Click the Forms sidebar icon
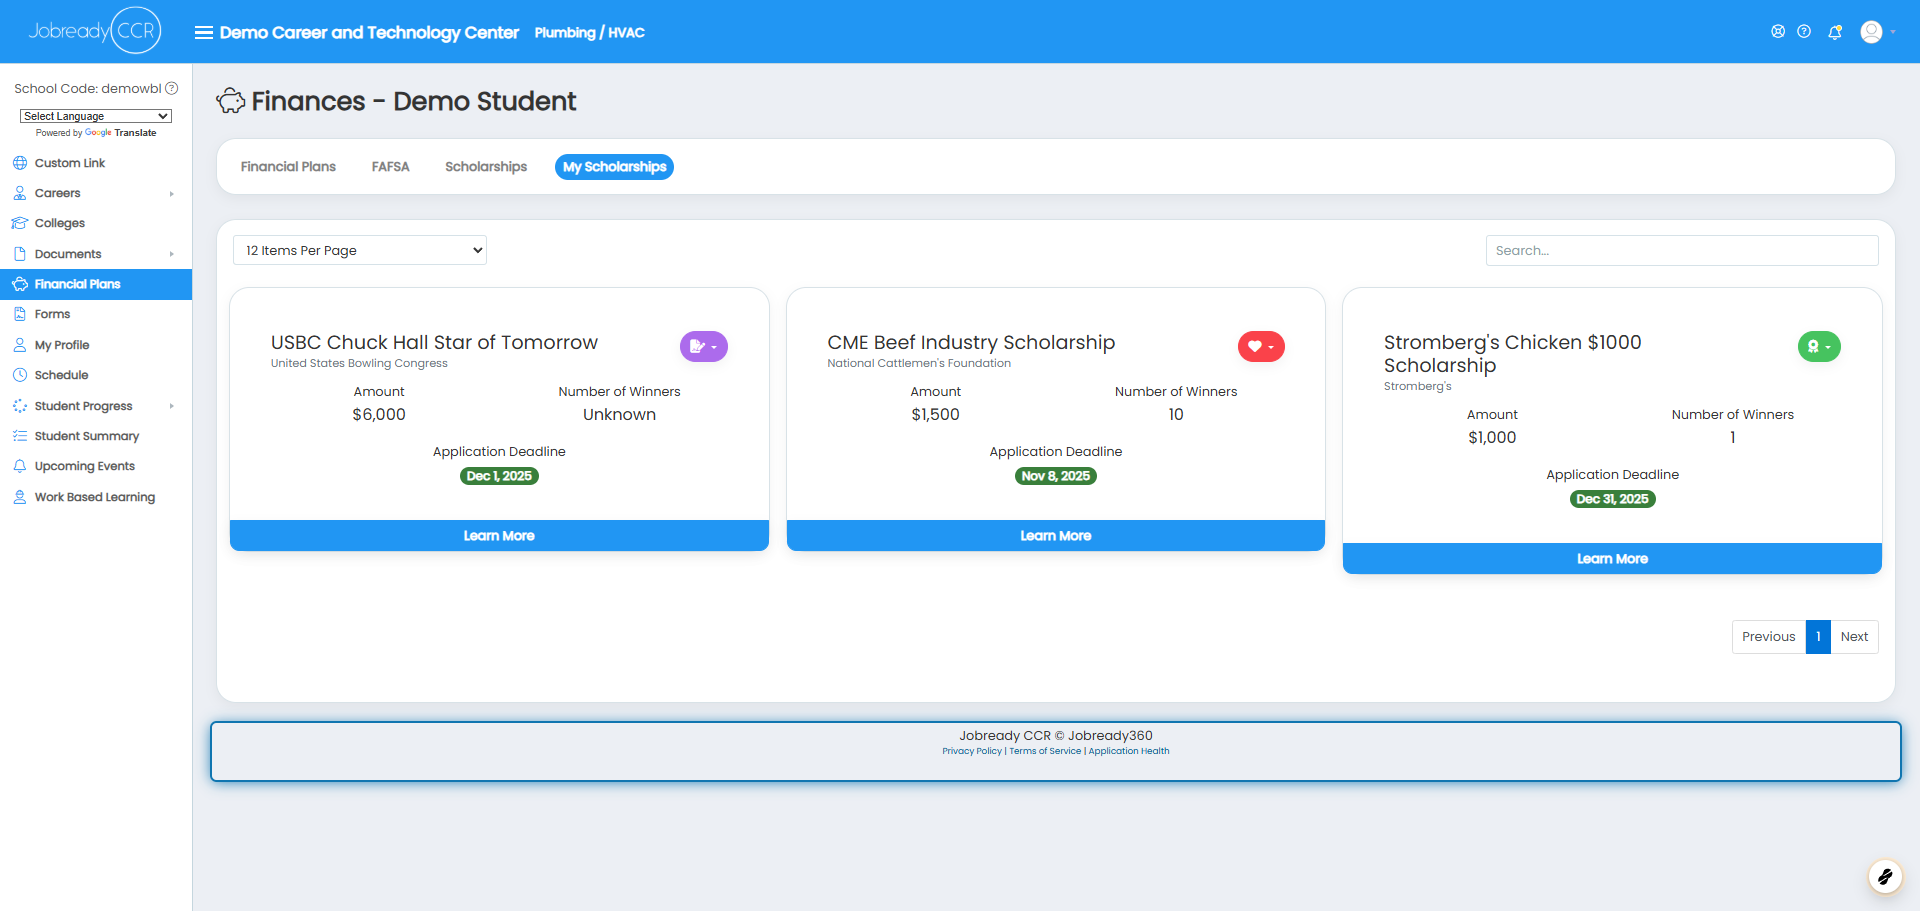Screen dimensions: 1920x911 [20, 314]
